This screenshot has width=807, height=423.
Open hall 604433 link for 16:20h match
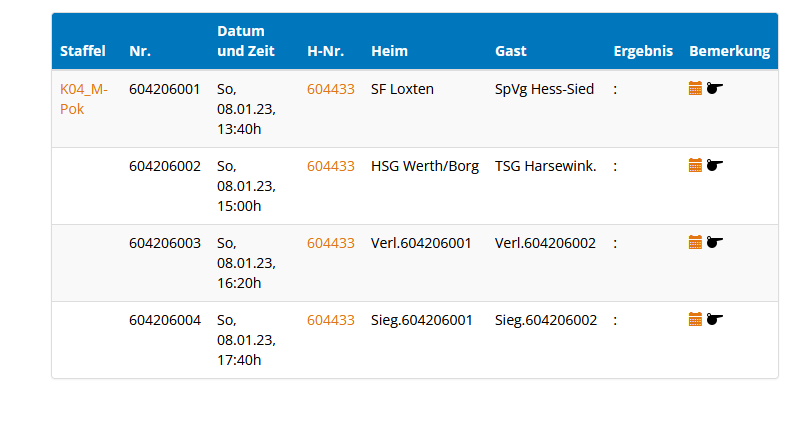[x=330, y=243]
